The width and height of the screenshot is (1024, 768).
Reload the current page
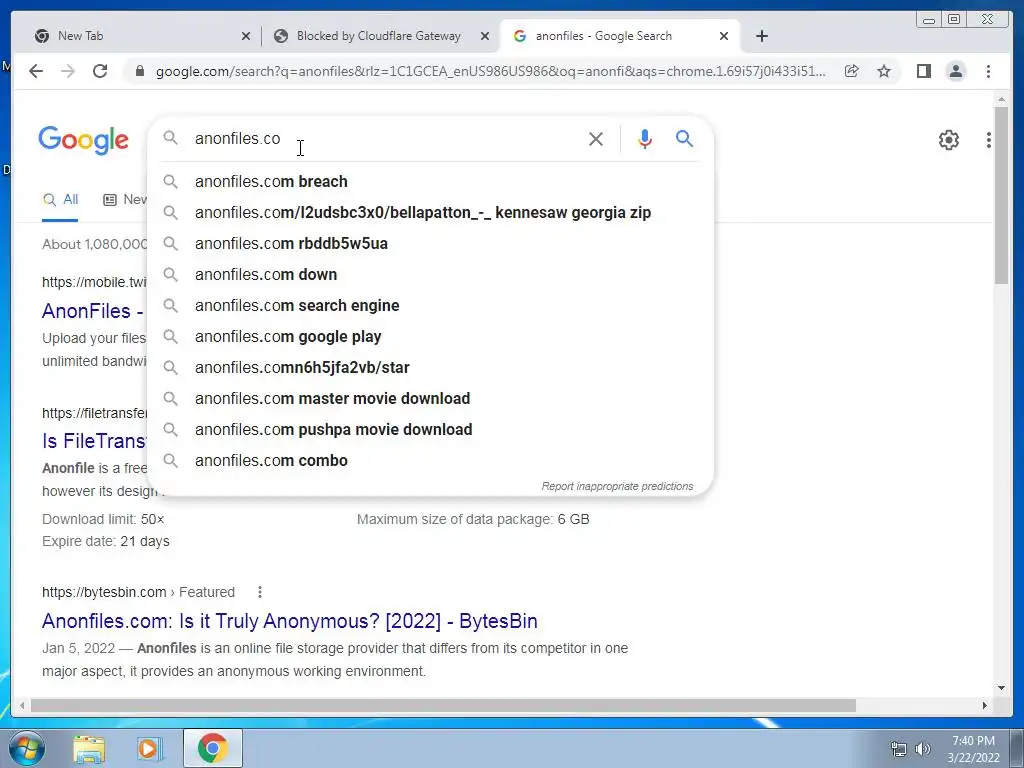100,71
